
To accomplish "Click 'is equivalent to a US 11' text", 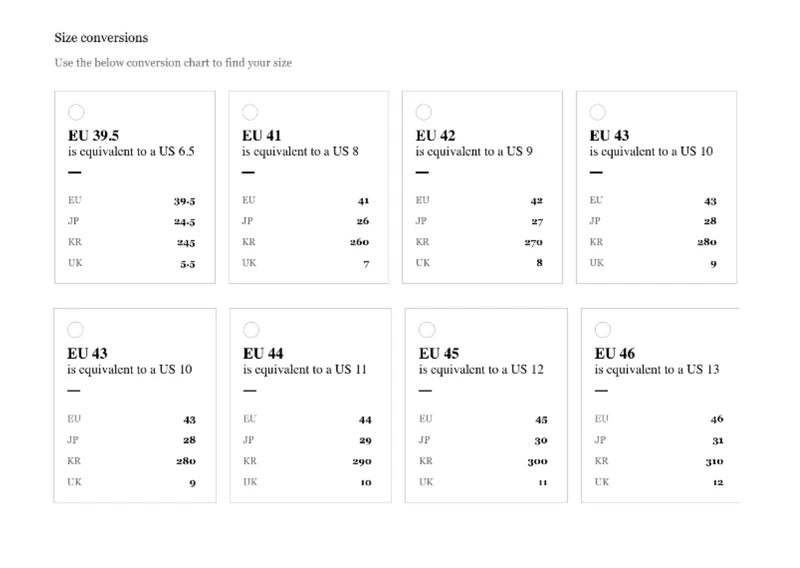I will click(x=305, y=370).
